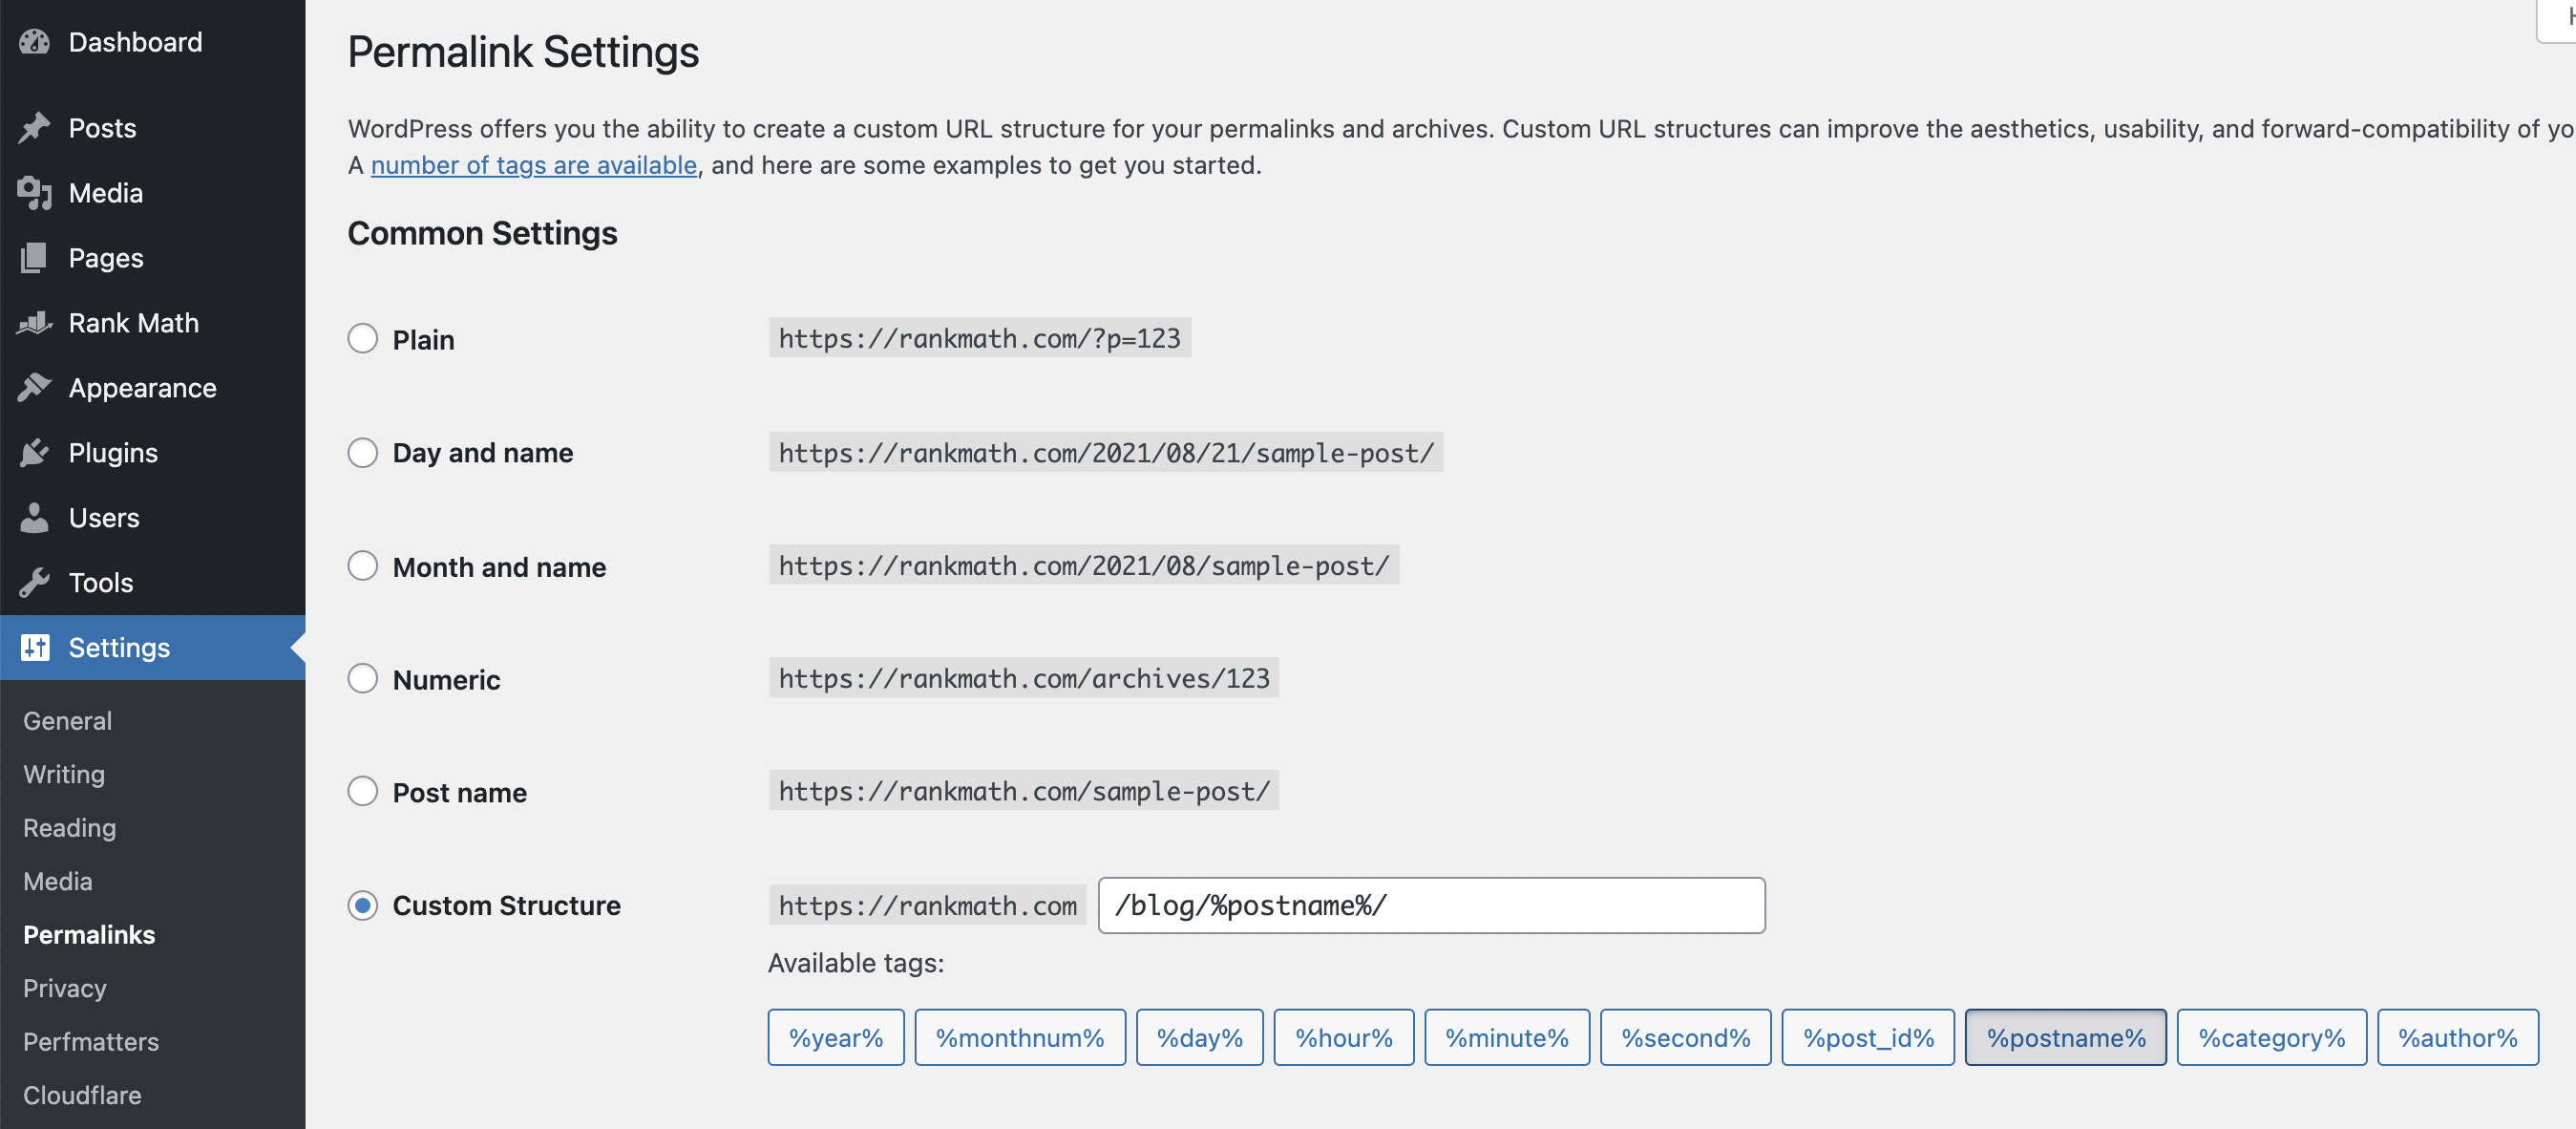Click the Plugins icon in sidebar
This screenshot has height=1129, width=2576.
coord(32,450)
